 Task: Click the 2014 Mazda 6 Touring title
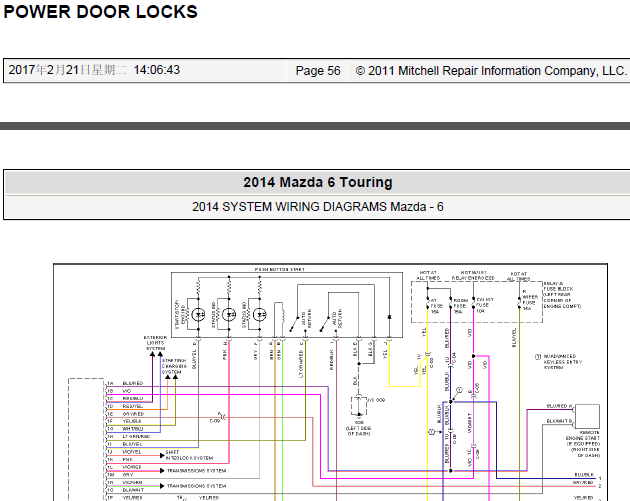(x=317, y=182)
